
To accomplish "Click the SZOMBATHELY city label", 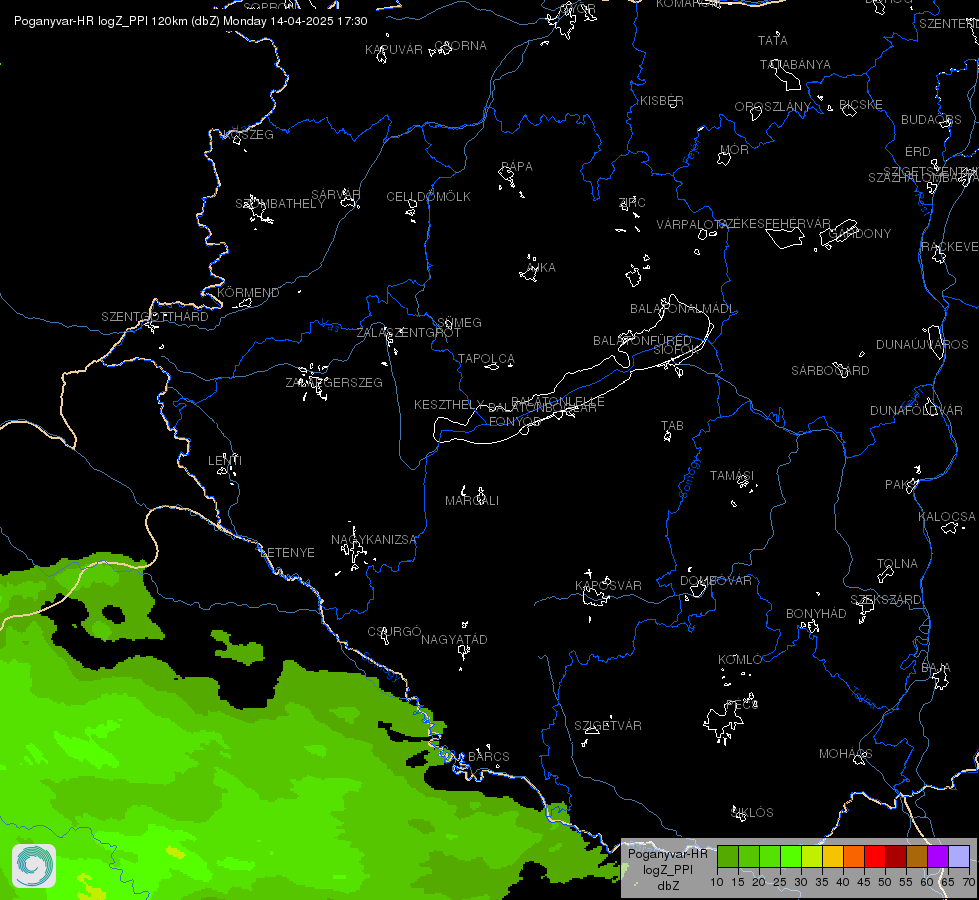I will tap(280, 204).
